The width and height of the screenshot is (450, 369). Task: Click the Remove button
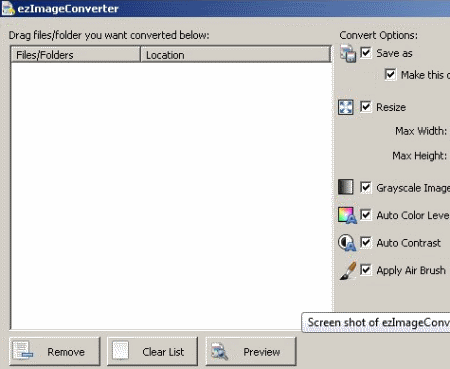55,351
